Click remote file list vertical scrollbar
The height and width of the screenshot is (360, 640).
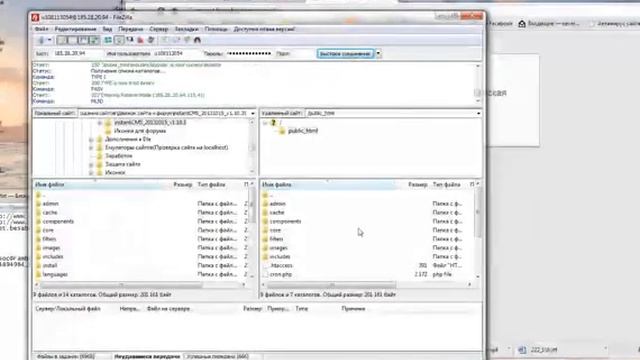[x=478, y=213]
